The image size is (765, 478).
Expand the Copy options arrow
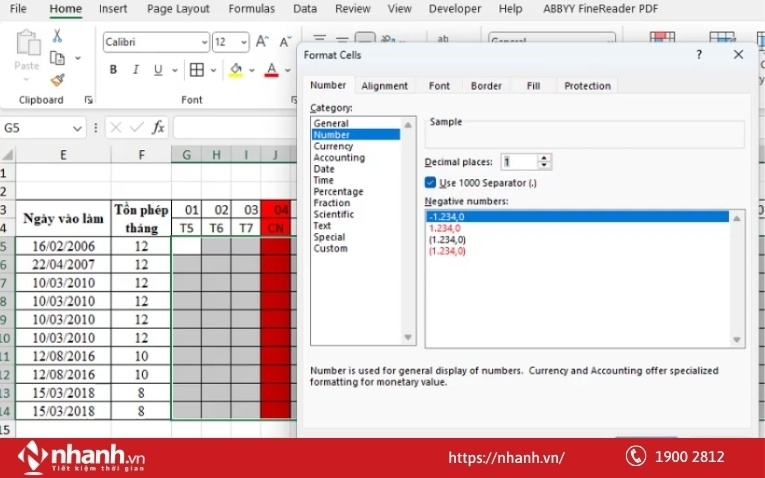tap(78, 58)
